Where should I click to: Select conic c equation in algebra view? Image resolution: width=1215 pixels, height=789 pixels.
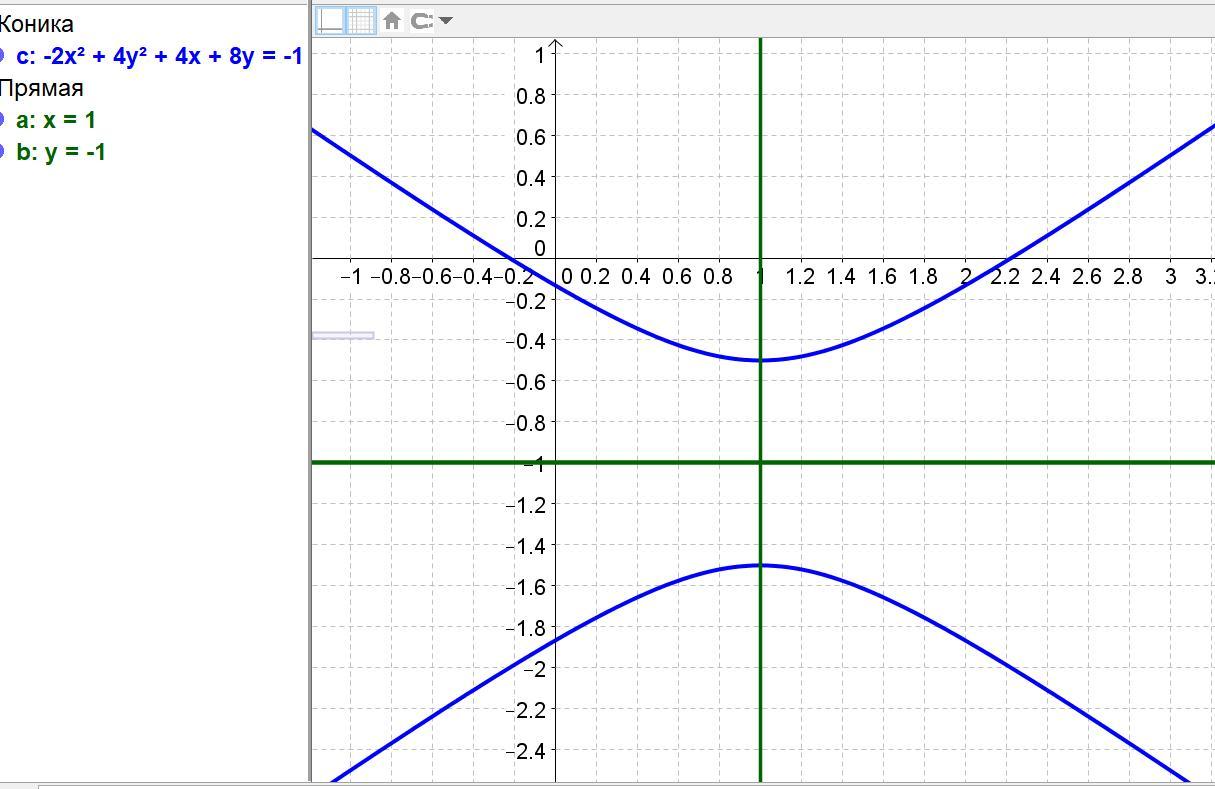159,56
